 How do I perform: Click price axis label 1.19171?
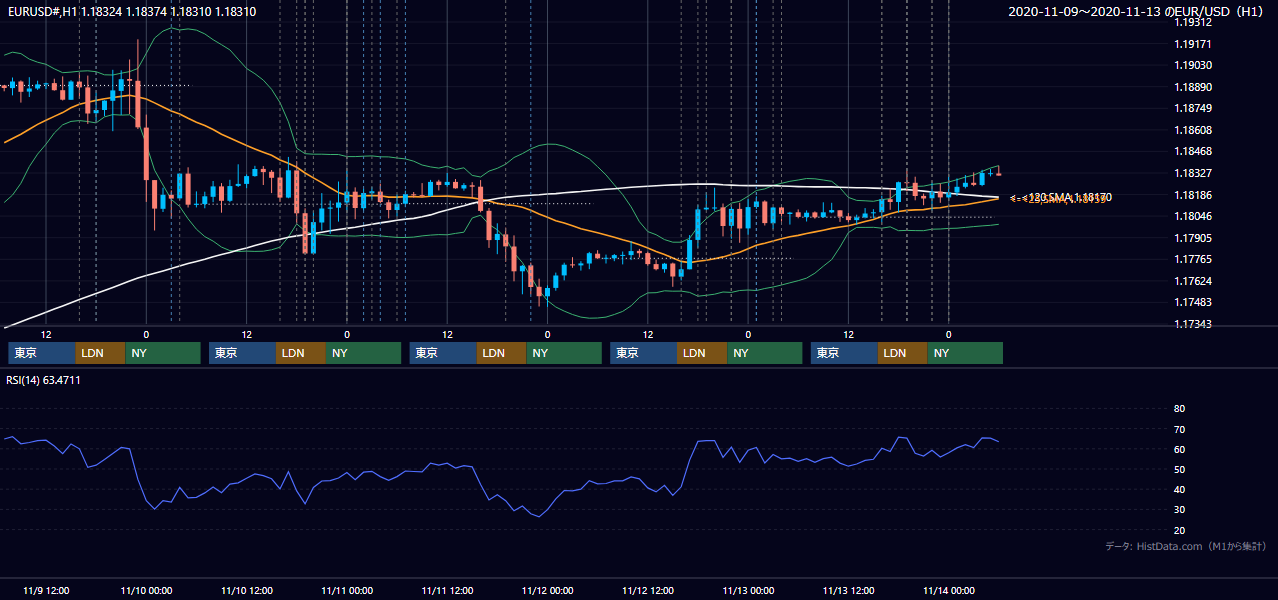tap(1193, 44)
